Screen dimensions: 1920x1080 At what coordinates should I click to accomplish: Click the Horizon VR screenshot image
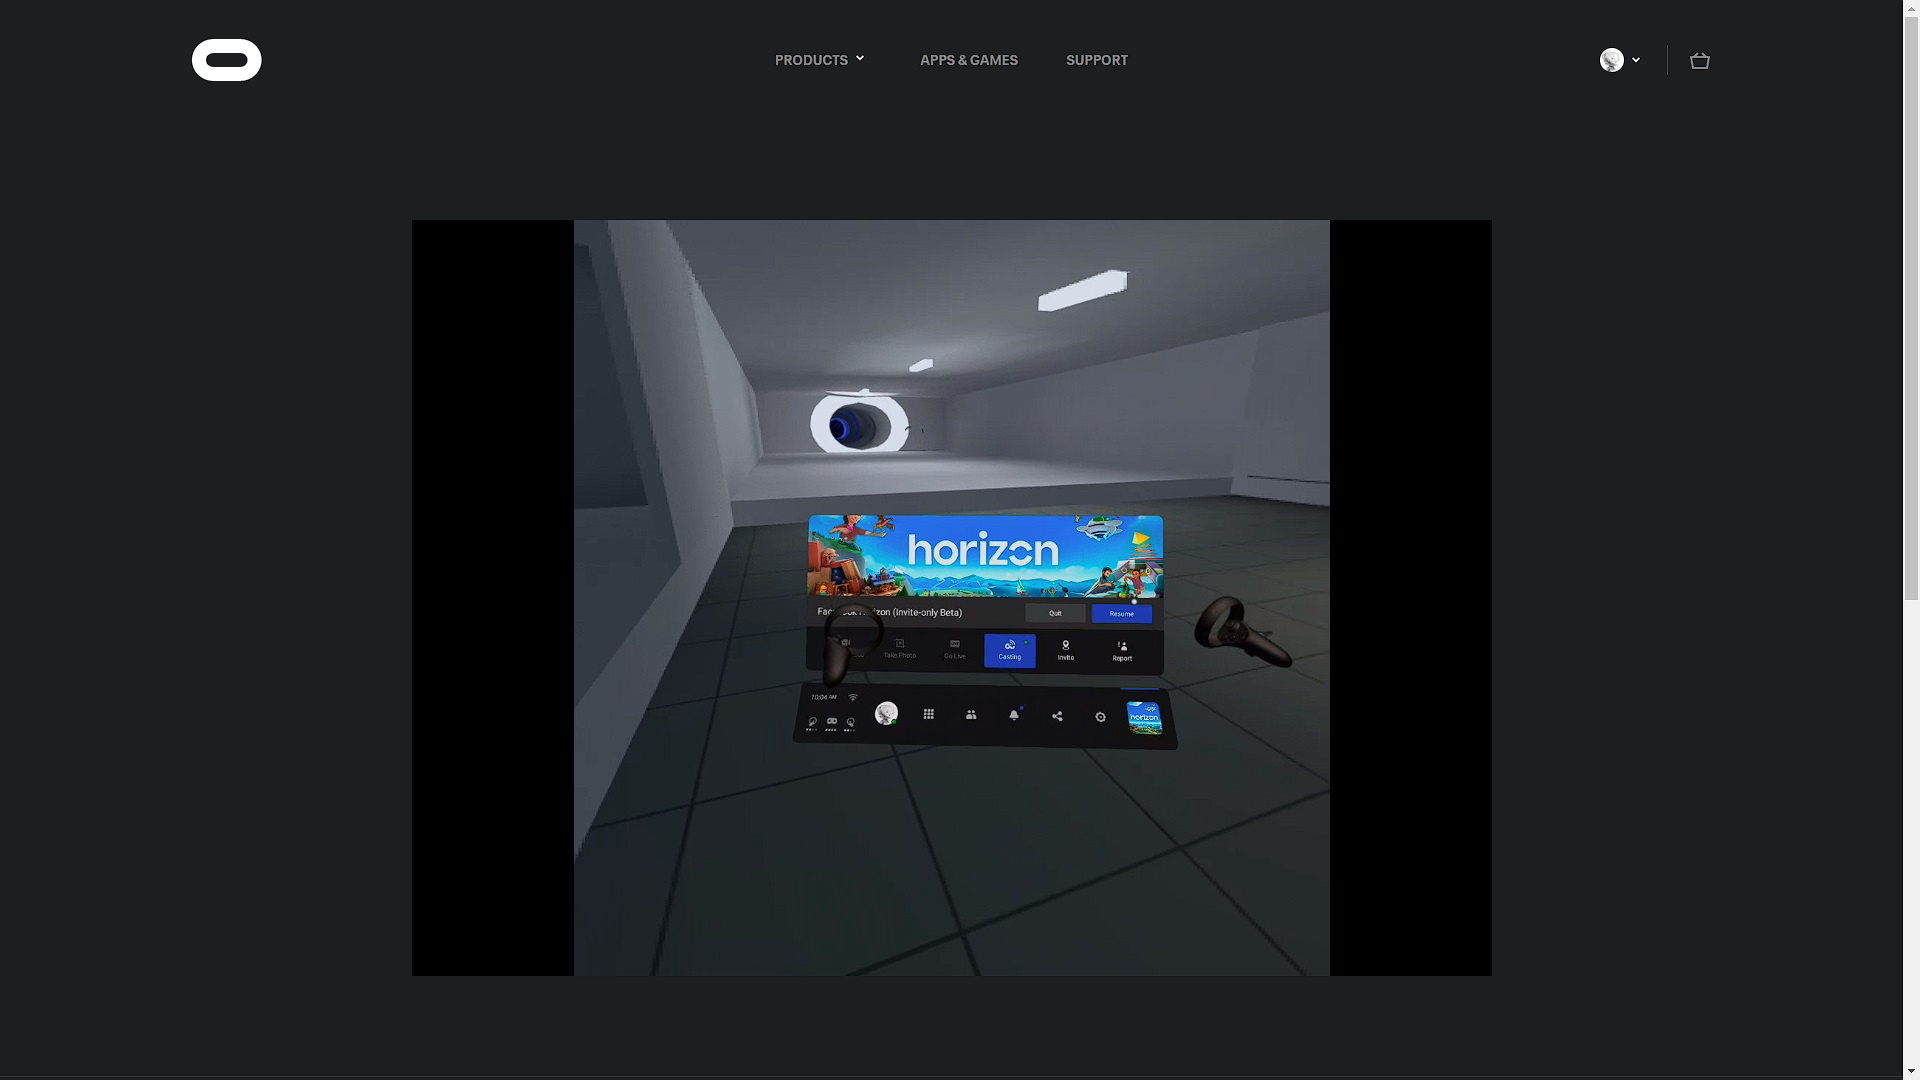952,598
